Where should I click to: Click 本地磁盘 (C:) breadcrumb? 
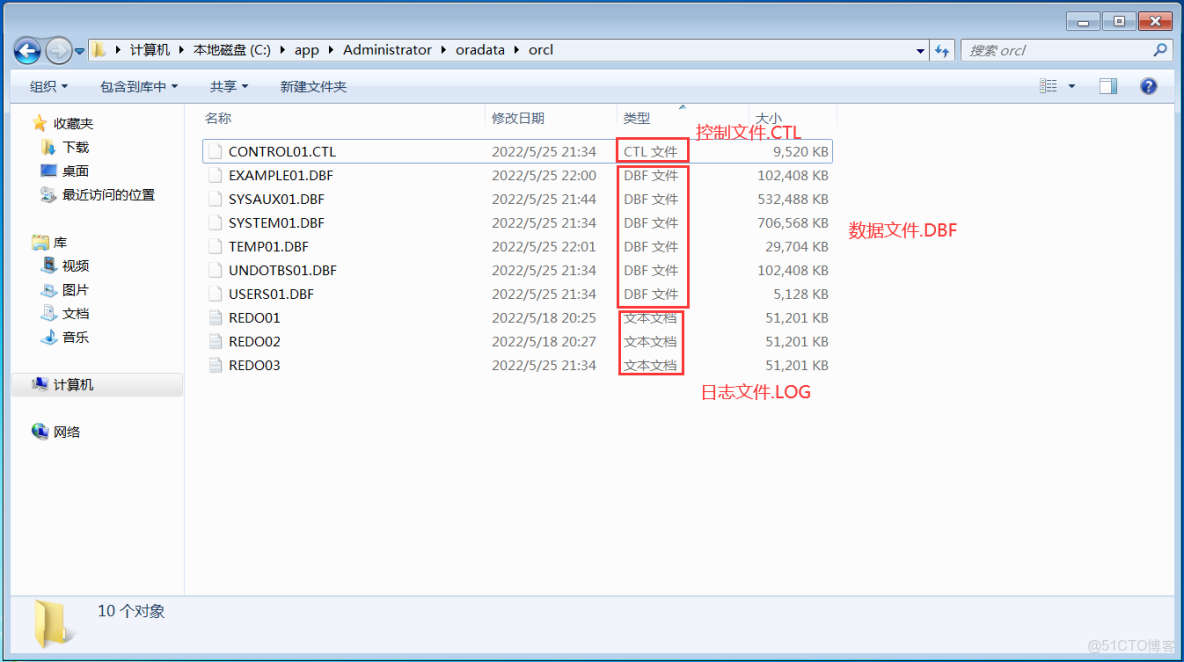pyautogui.click(x=232, y=50)
